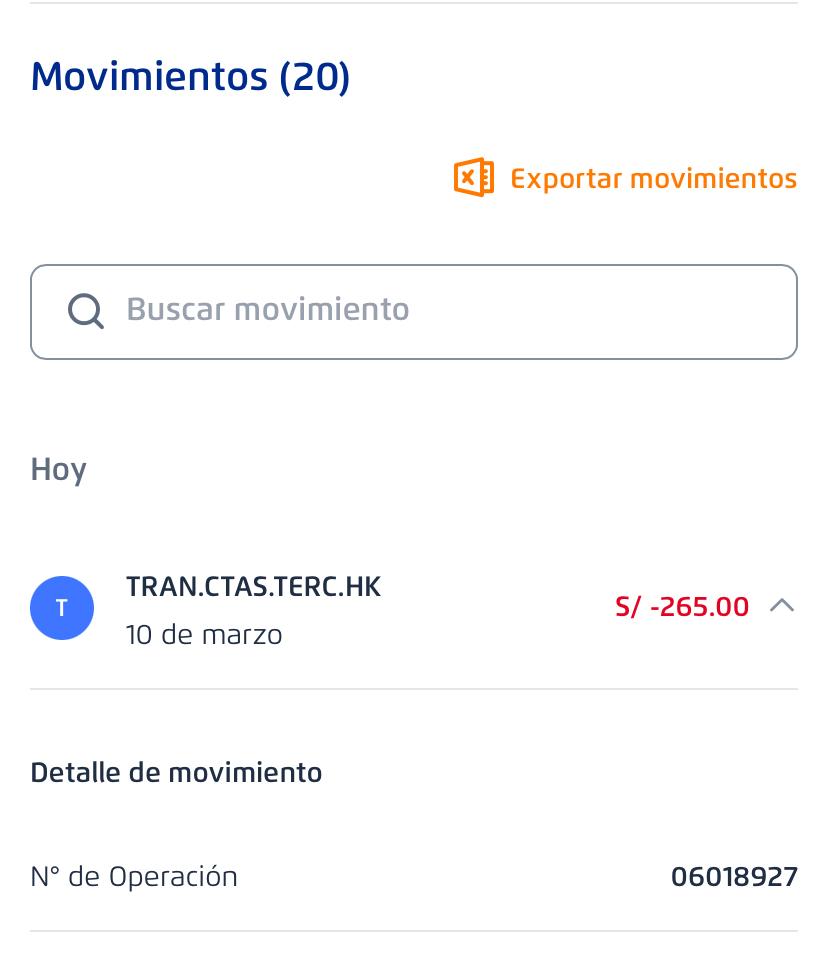Click the divider line above Movimientos
The height and width of the screenshot is (974, 828).
click(x=414, y=4)
